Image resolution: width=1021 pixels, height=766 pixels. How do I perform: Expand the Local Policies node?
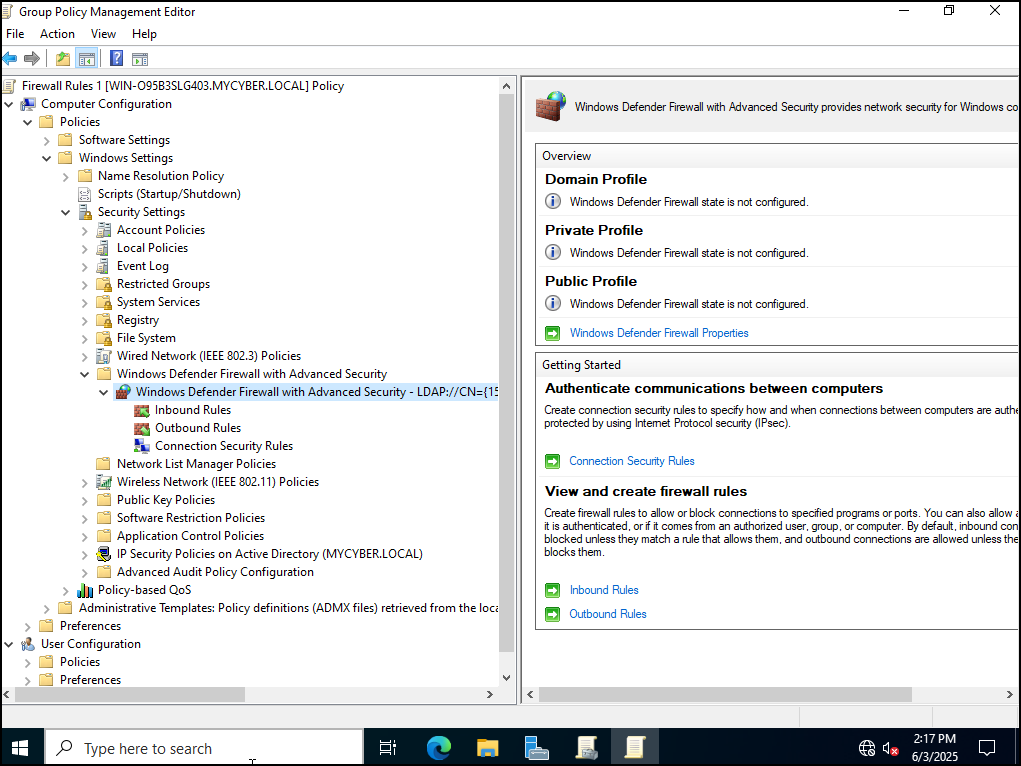point(84,249)
